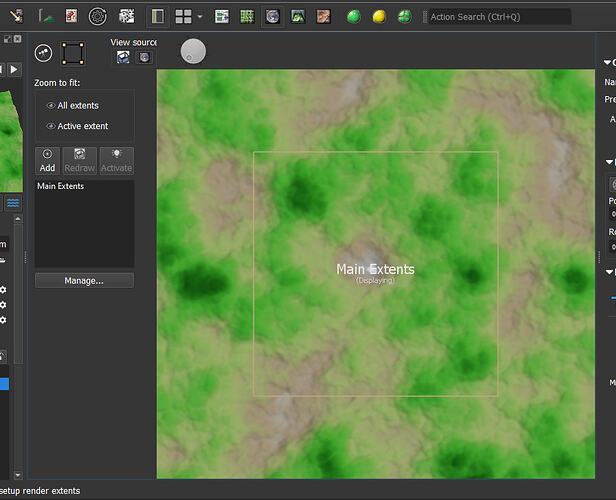
Task: Zoom to fit All extents
Action: (77, 105)
